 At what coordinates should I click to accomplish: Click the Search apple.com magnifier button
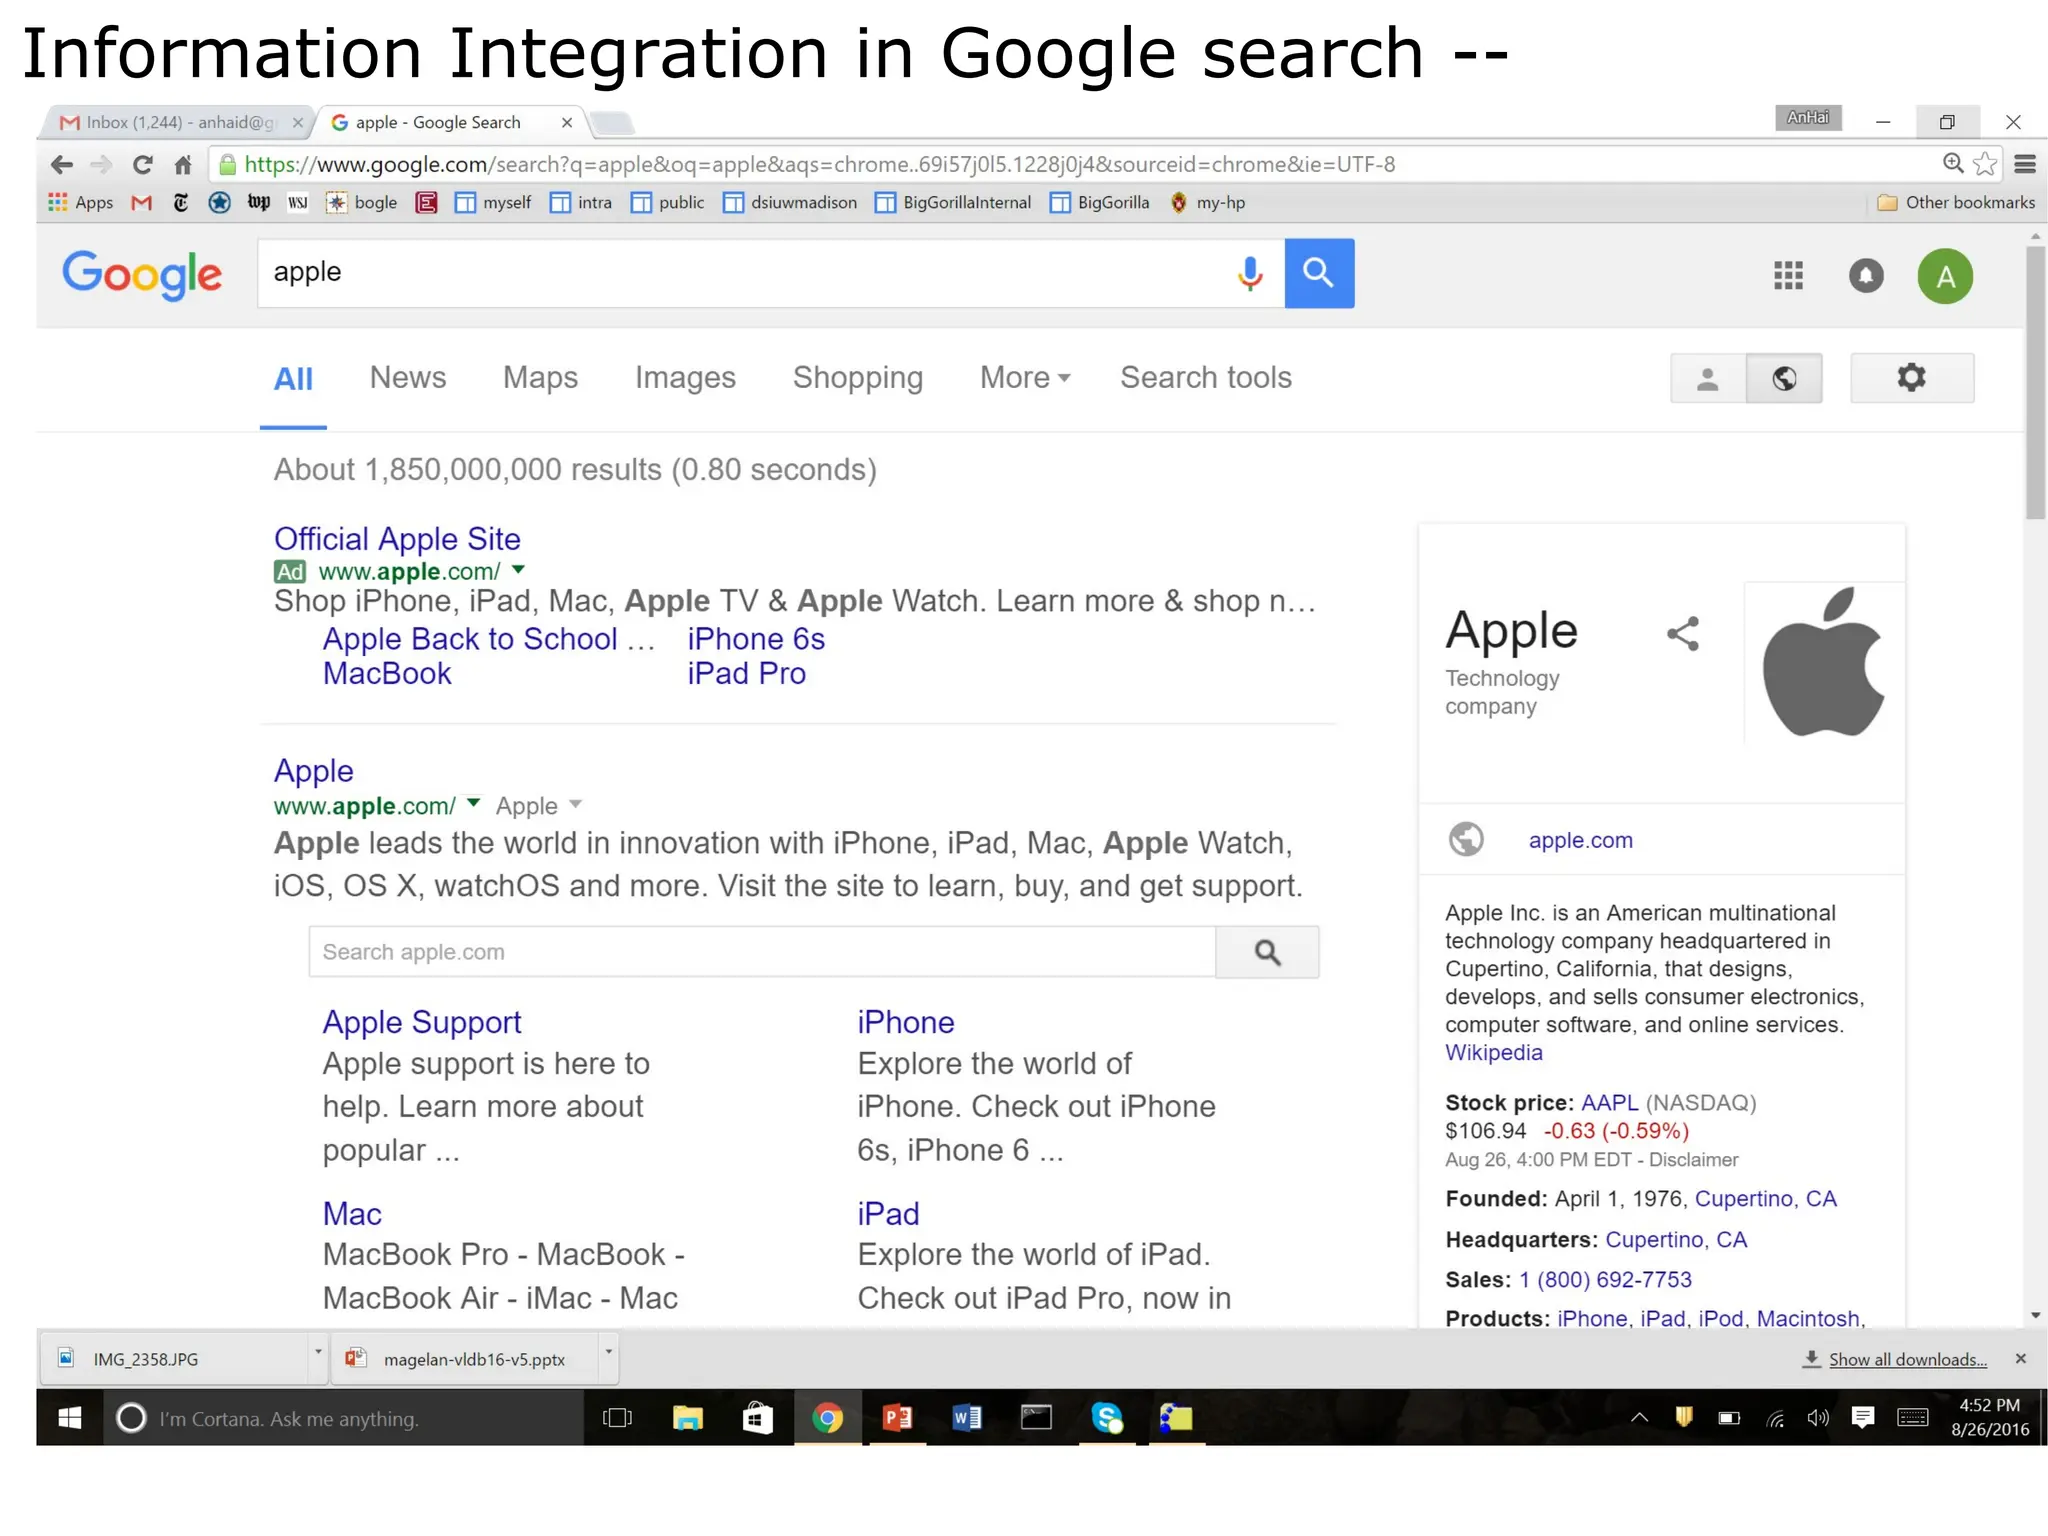click(x=1267, y=952)
